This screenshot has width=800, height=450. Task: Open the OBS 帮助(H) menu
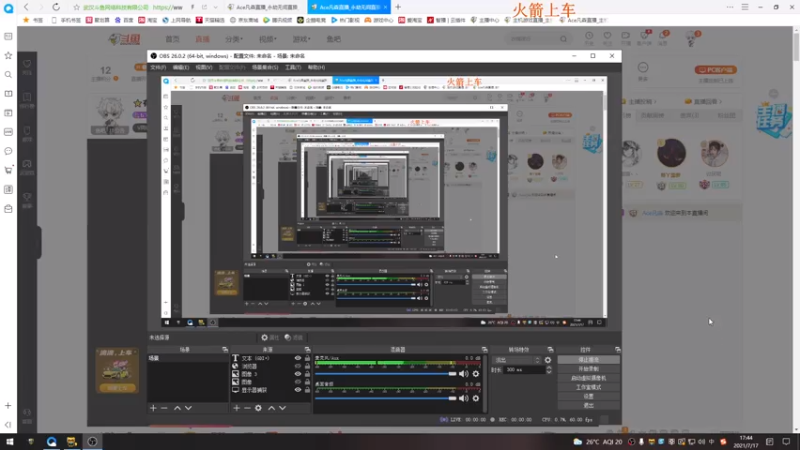pos(316,67)
